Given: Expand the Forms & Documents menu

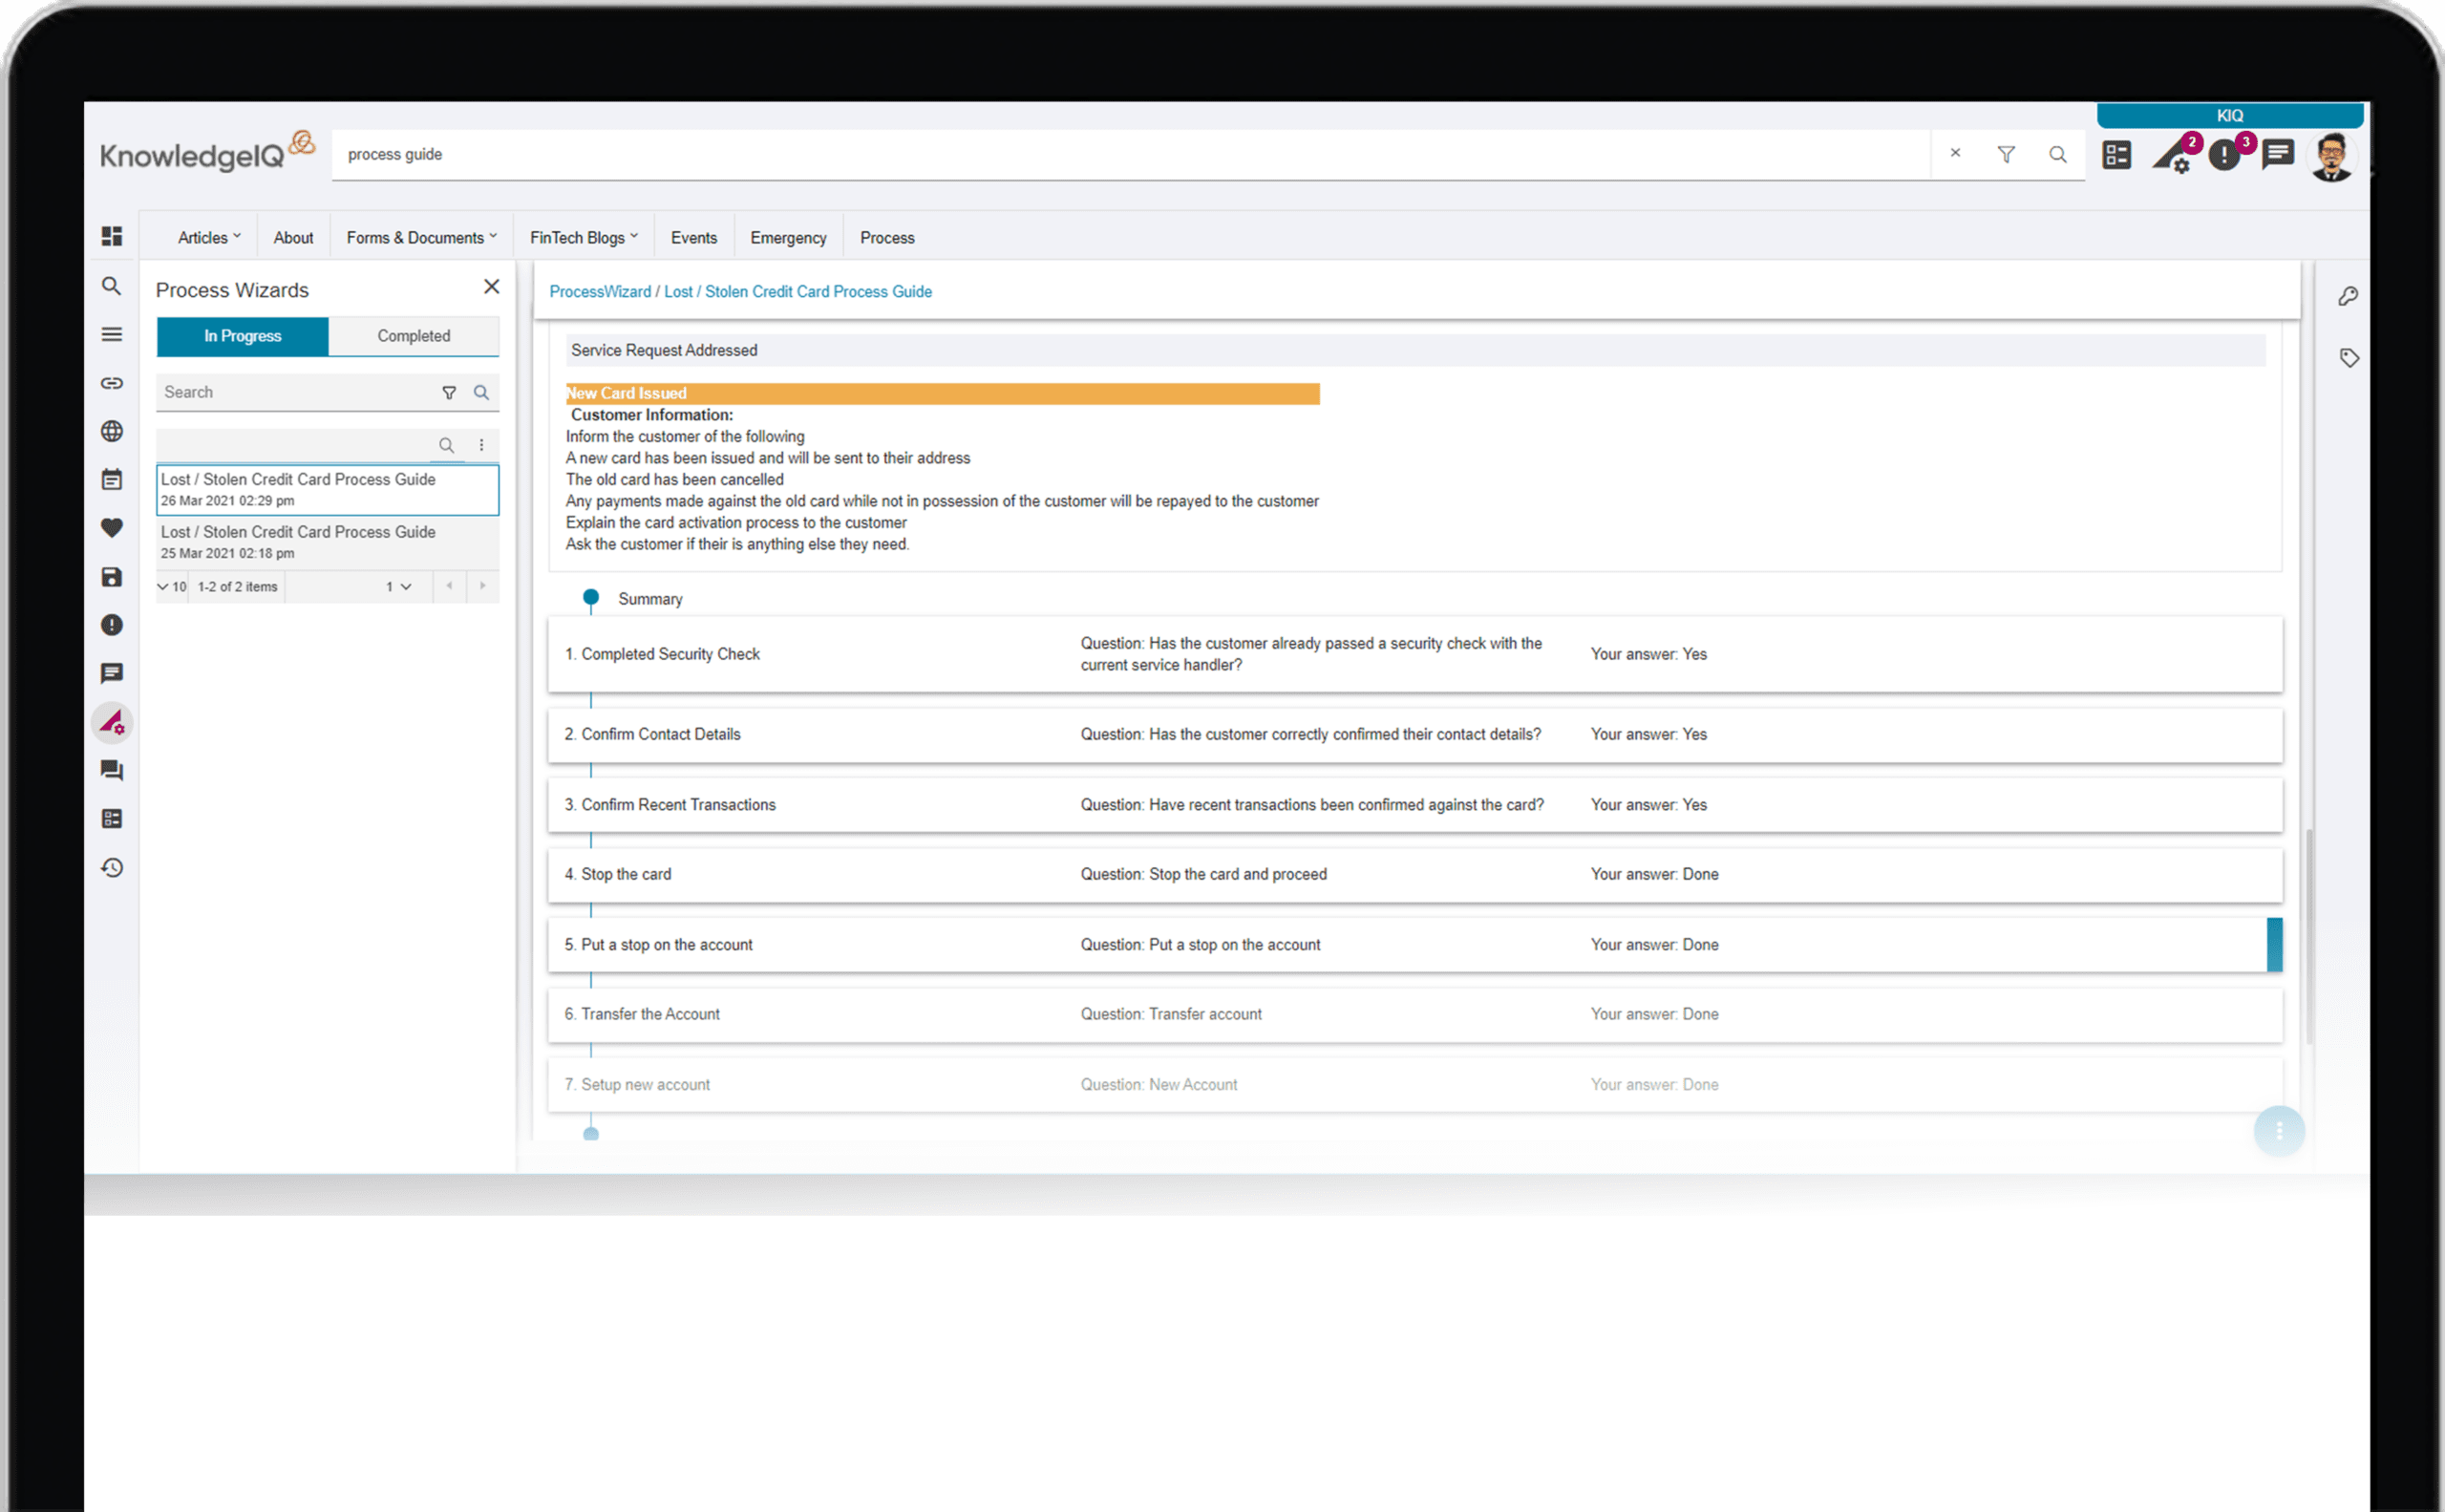Looking at the screenshot, I should click(x=421, y=238).
